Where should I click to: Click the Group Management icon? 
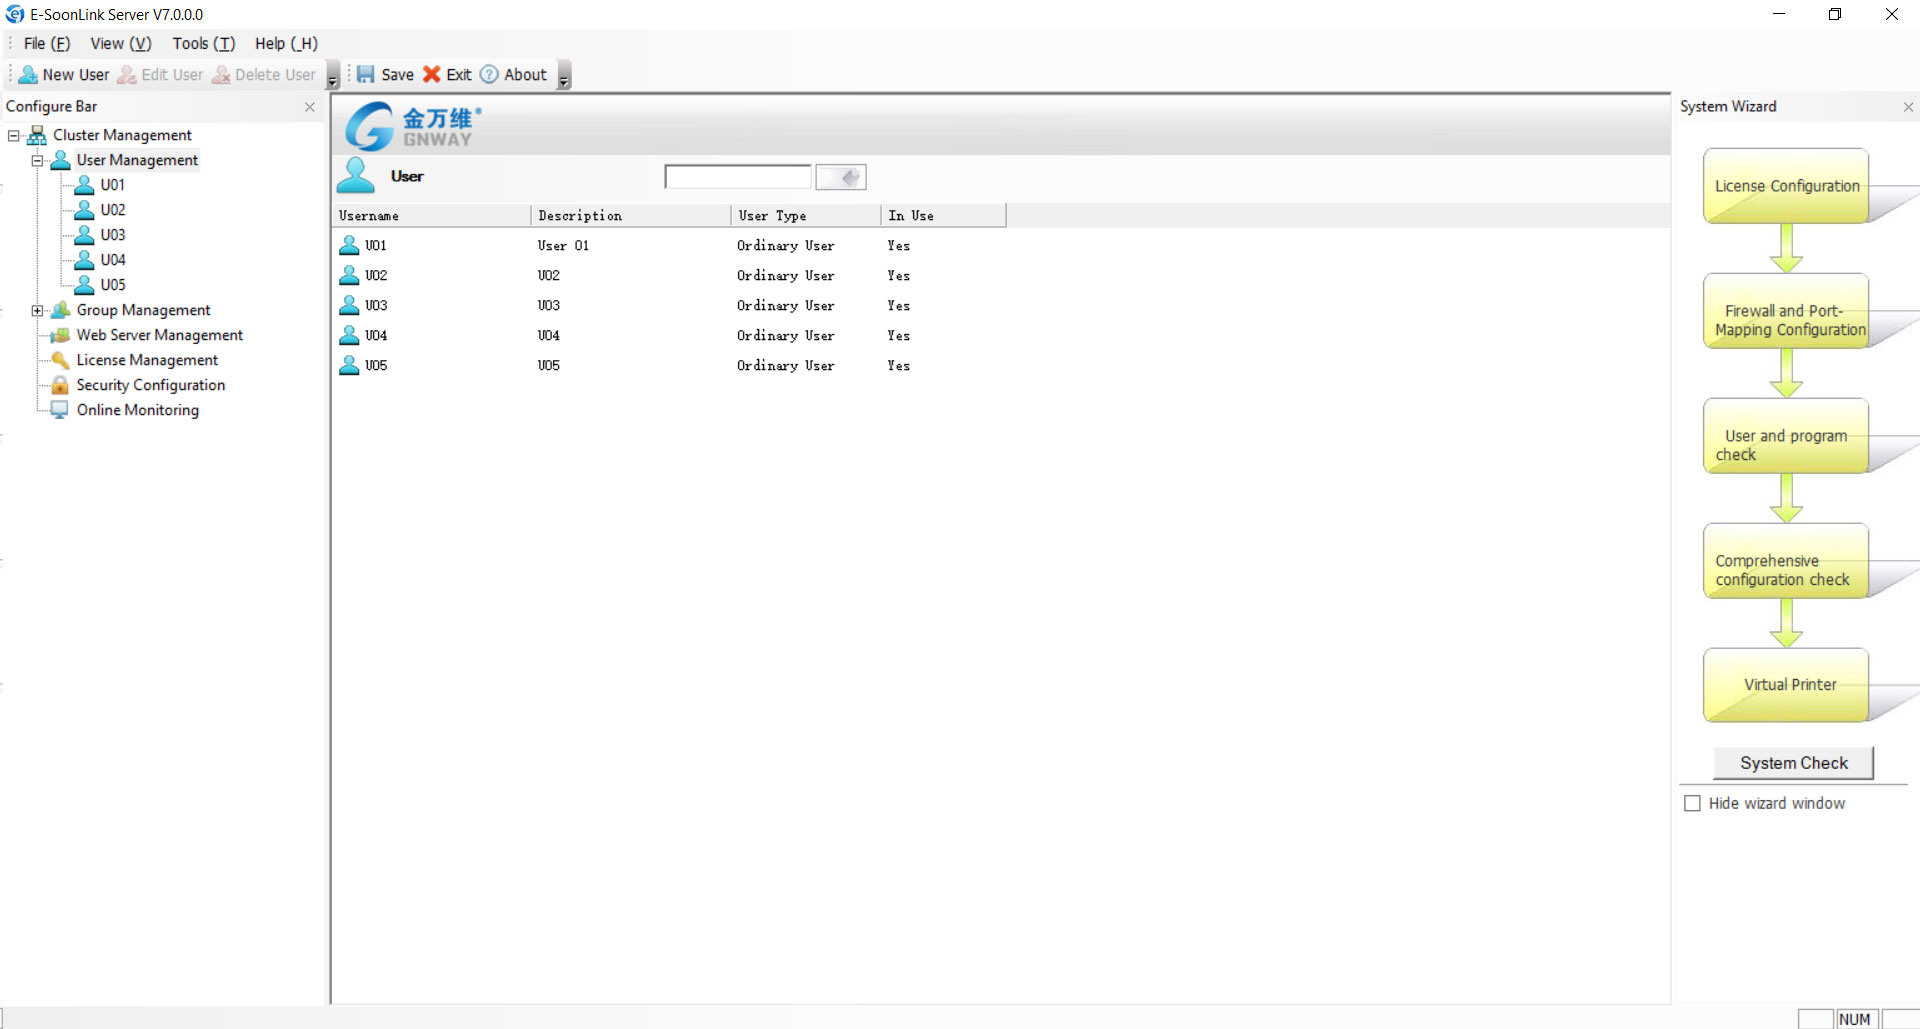click(x=61, y=310)
